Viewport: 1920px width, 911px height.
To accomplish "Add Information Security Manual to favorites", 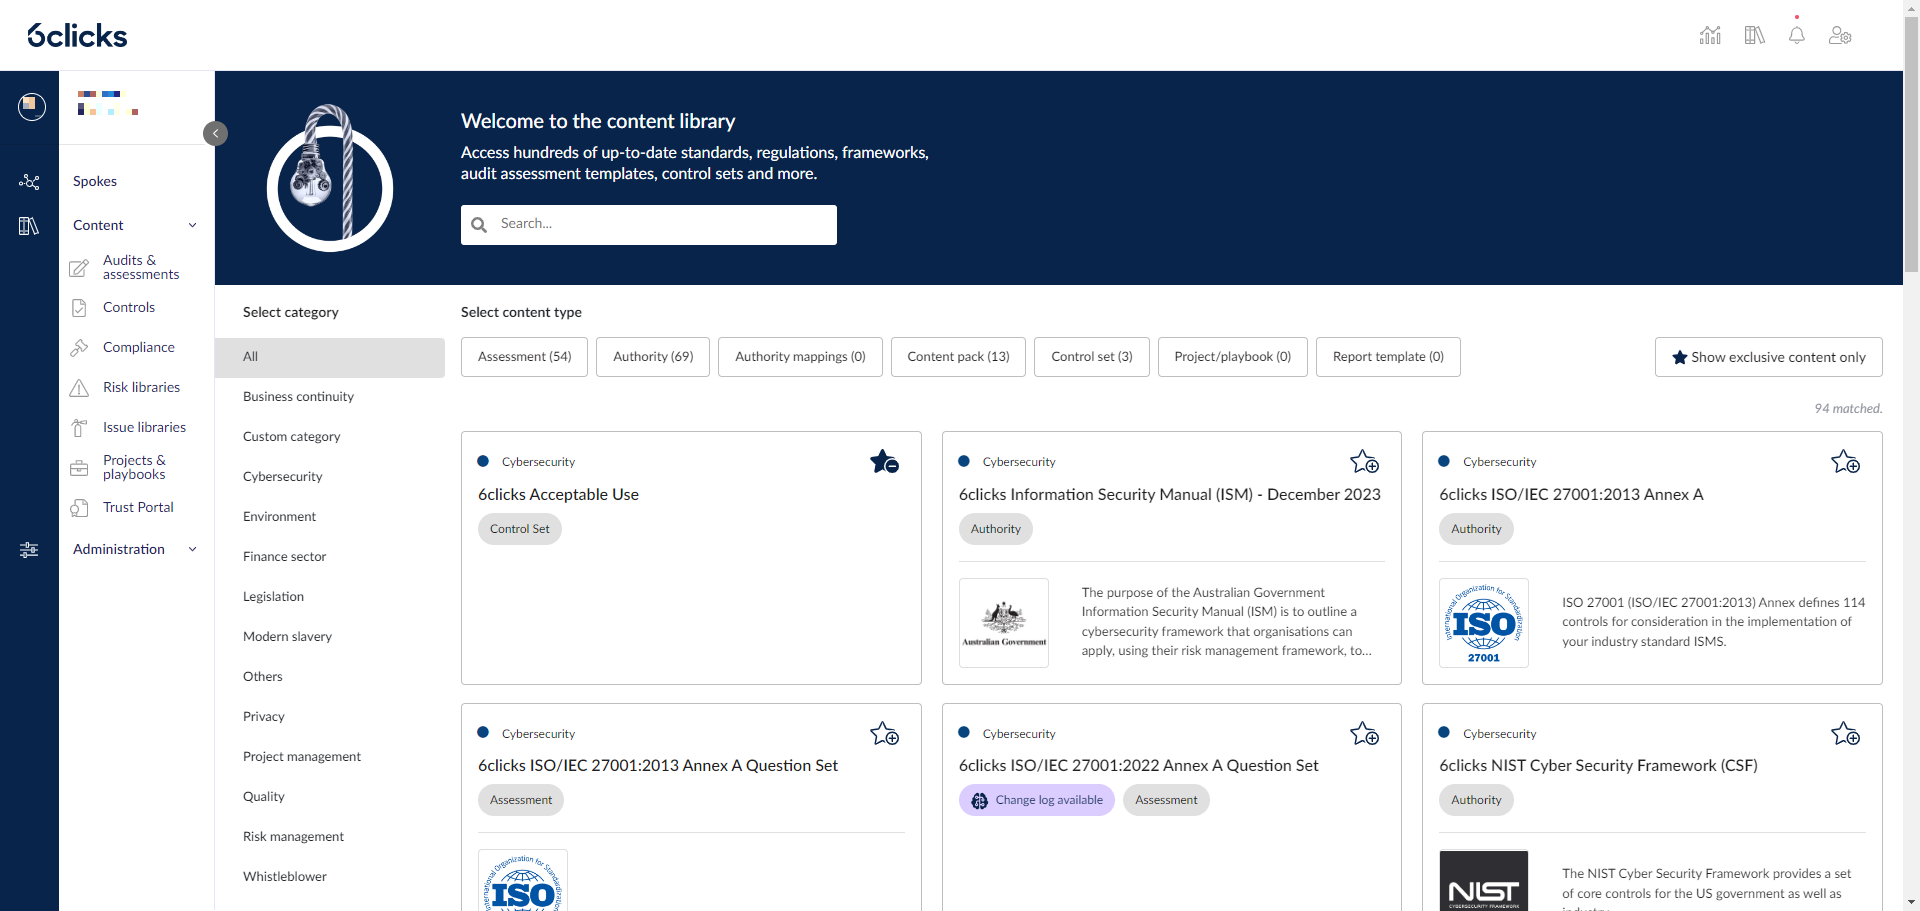I will (1364, 462).
